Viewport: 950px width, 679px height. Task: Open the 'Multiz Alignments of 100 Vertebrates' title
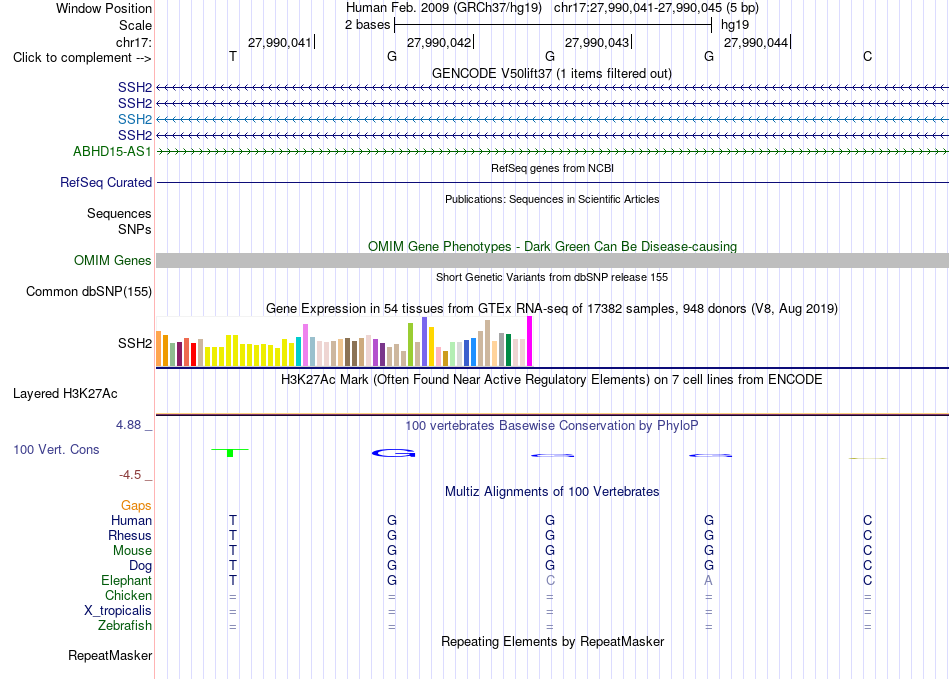pyautogui.click(x=552, y=491)
